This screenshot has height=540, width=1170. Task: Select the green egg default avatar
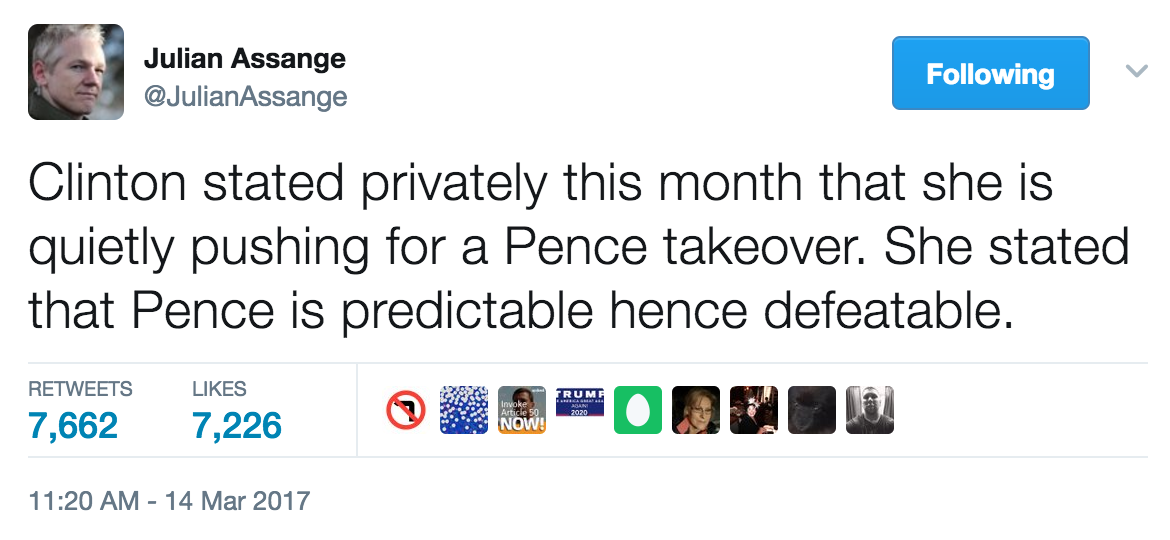tap(638, 409)
